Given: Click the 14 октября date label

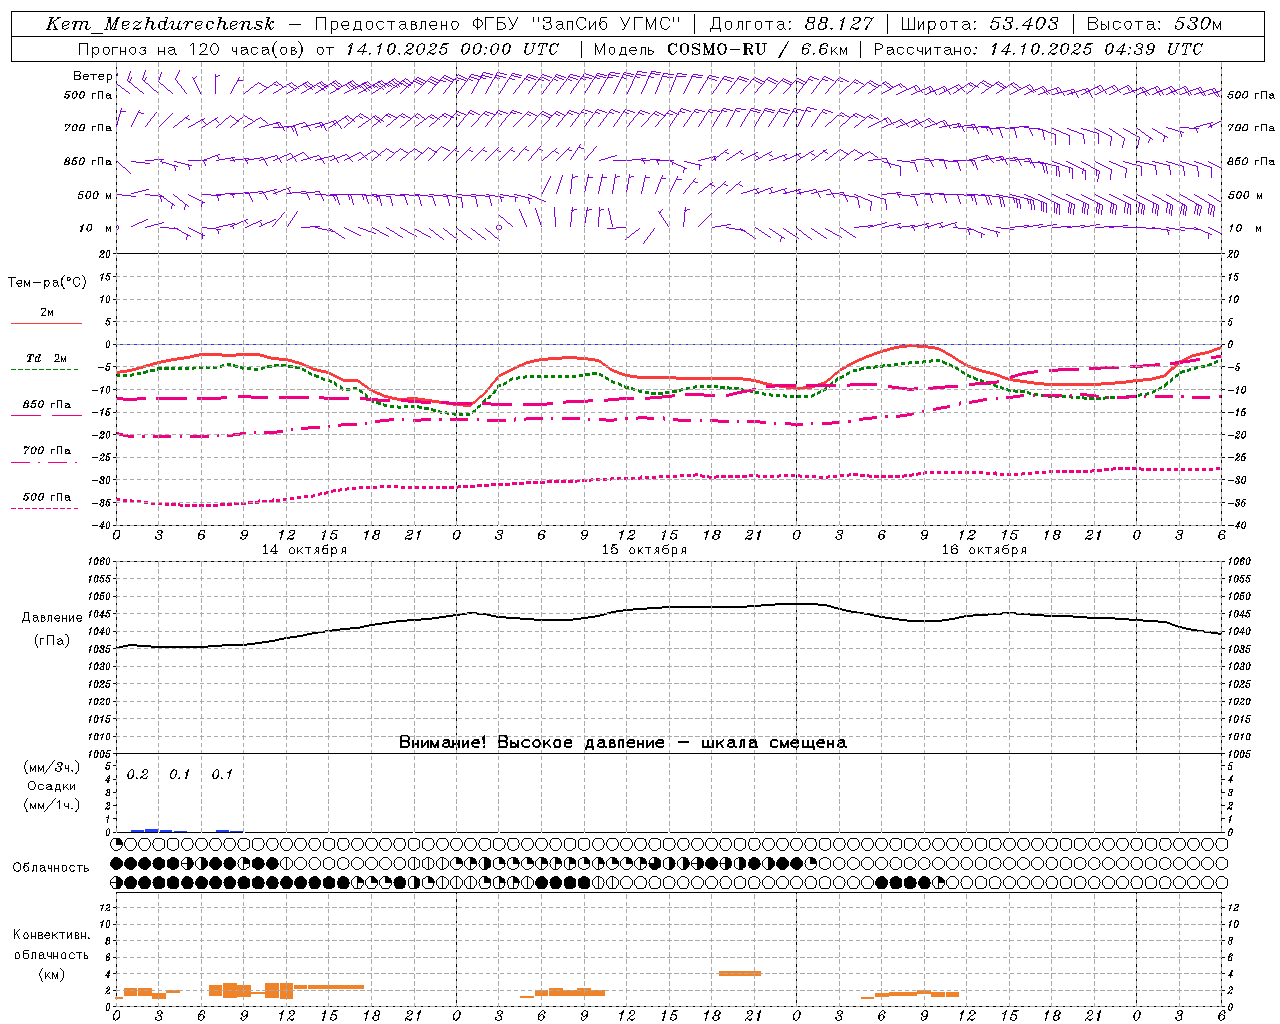Looking at the screenshot, I should tap(304, 550).
